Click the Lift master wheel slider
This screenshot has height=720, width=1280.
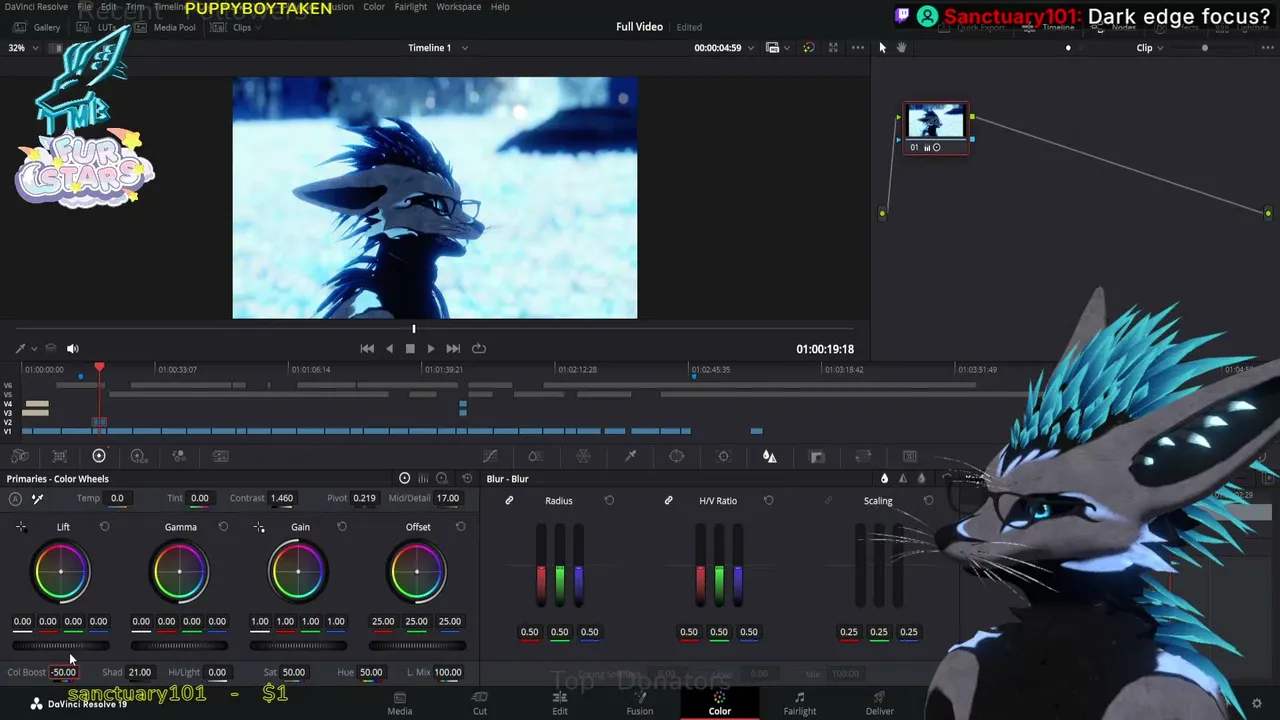coord(61,645)
